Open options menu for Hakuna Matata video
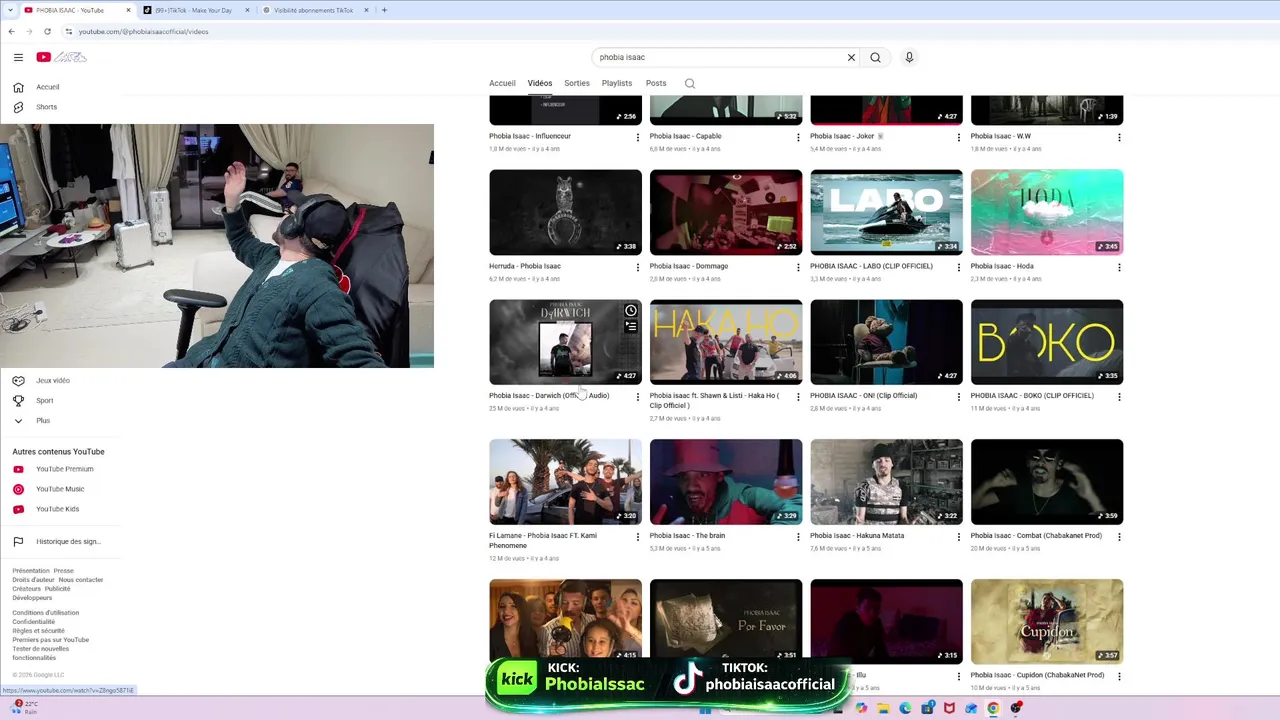This screenshot has width=1280, height=720. pyautogui.click(x=959, y=537)
